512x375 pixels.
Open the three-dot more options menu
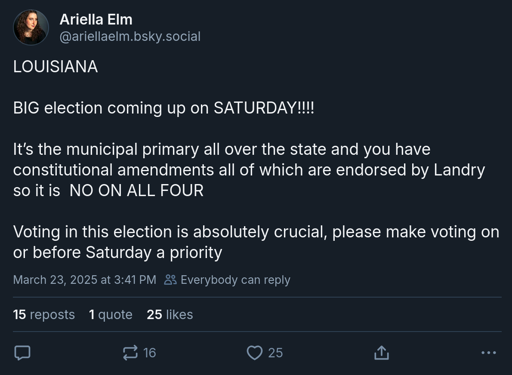point(489,353)
